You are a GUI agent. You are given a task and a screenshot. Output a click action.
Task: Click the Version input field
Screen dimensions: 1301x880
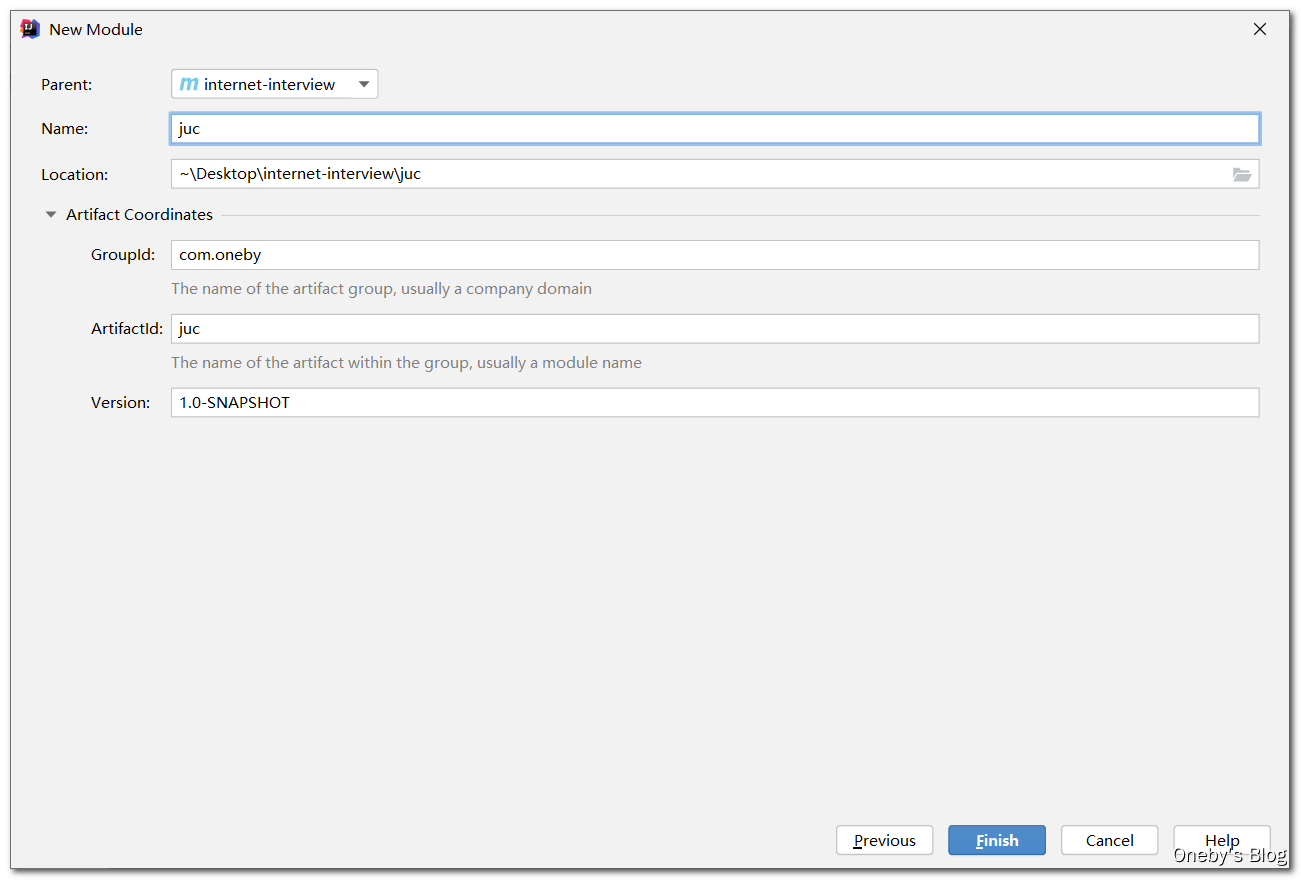pos(715,403)
